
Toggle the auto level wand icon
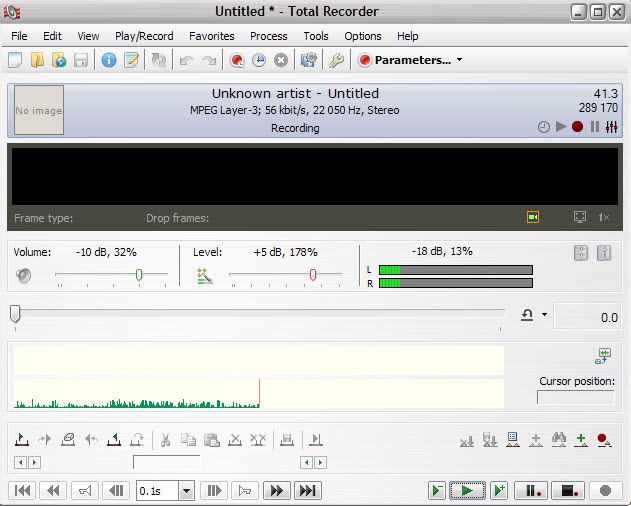click(204, 276)
